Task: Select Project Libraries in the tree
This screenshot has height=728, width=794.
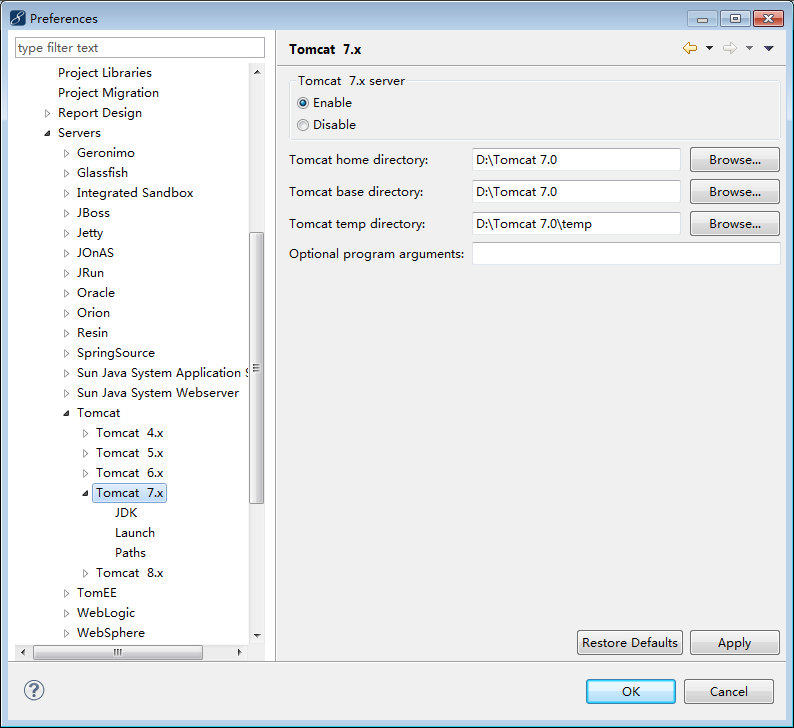Action: pyautogui.click(x=105, y=73)
